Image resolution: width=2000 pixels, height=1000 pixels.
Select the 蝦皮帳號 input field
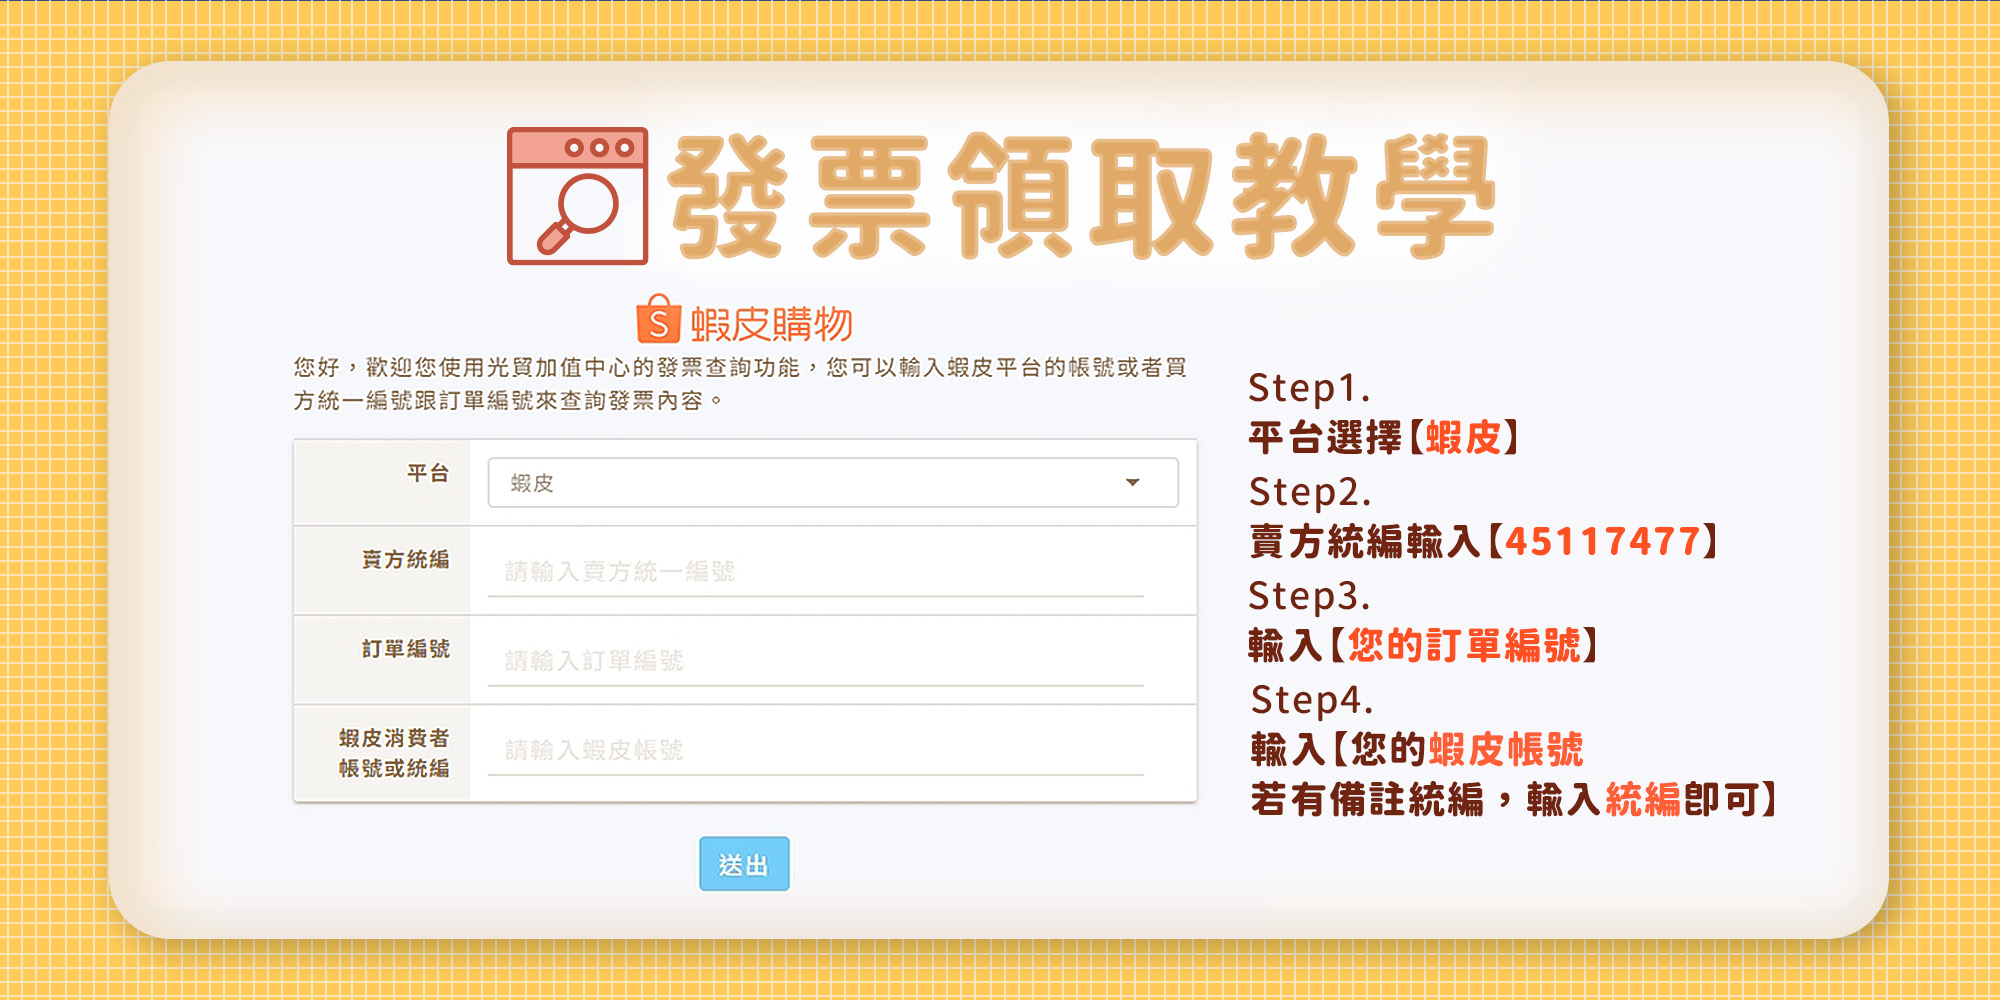pos(815,750)
